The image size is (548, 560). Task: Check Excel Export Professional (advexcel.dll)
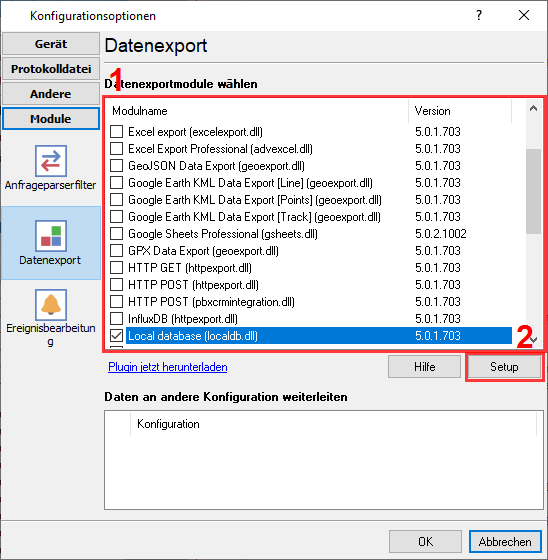tap(116, 149)
